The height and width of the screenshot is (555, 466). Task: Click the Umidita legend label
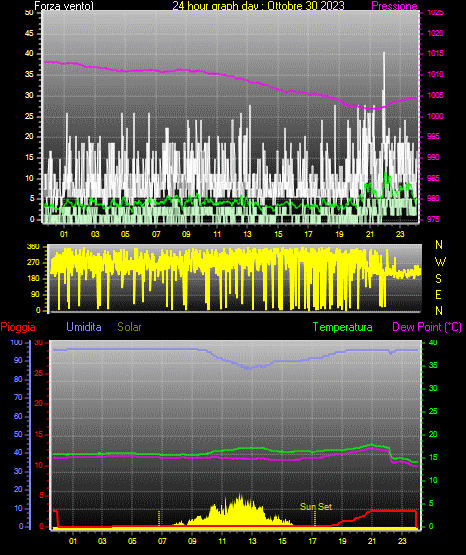pos(84,327)
